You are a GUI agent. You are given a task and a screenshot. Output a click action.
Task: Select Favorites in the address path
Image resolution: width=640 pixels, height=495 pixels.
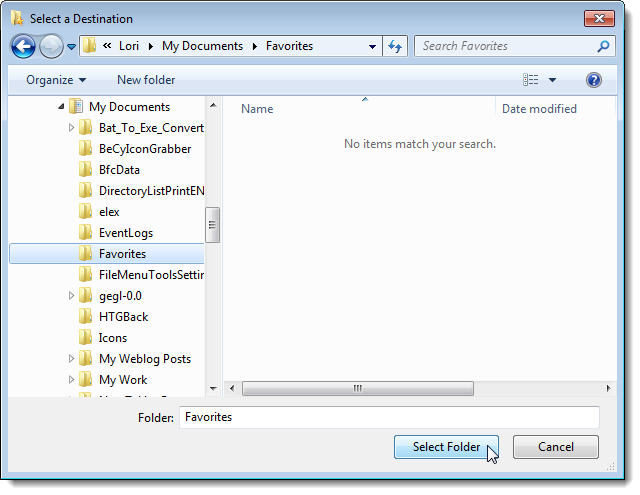(x=289, y=46)
